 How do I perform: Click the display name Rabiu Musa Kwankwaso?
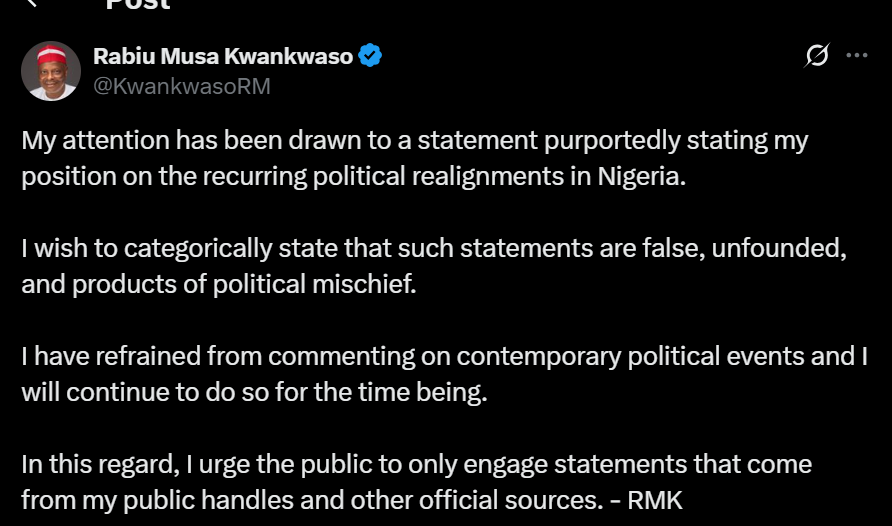(223, 57)
